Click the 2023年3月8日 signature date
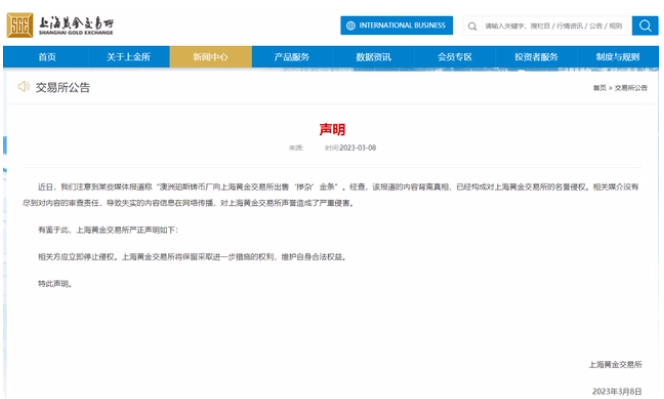Screen dimensions: 664x399 tap(617, 391)
